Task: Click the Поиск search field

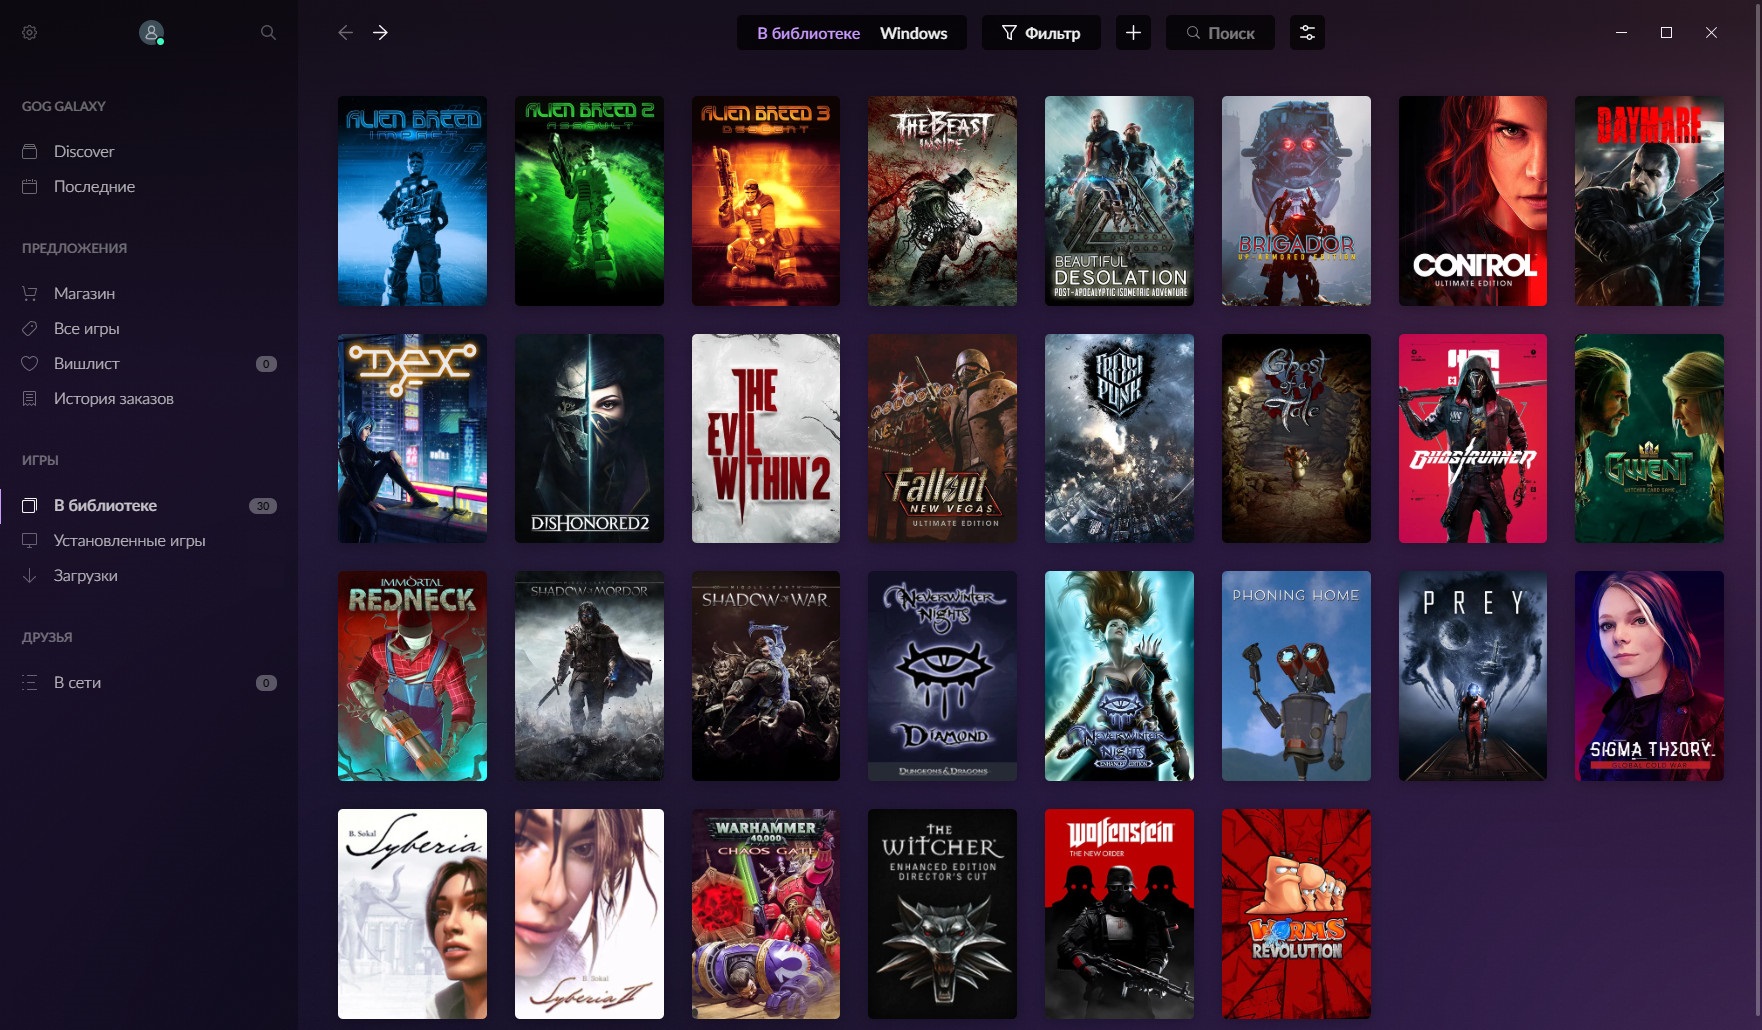Action: (1220, 33)
